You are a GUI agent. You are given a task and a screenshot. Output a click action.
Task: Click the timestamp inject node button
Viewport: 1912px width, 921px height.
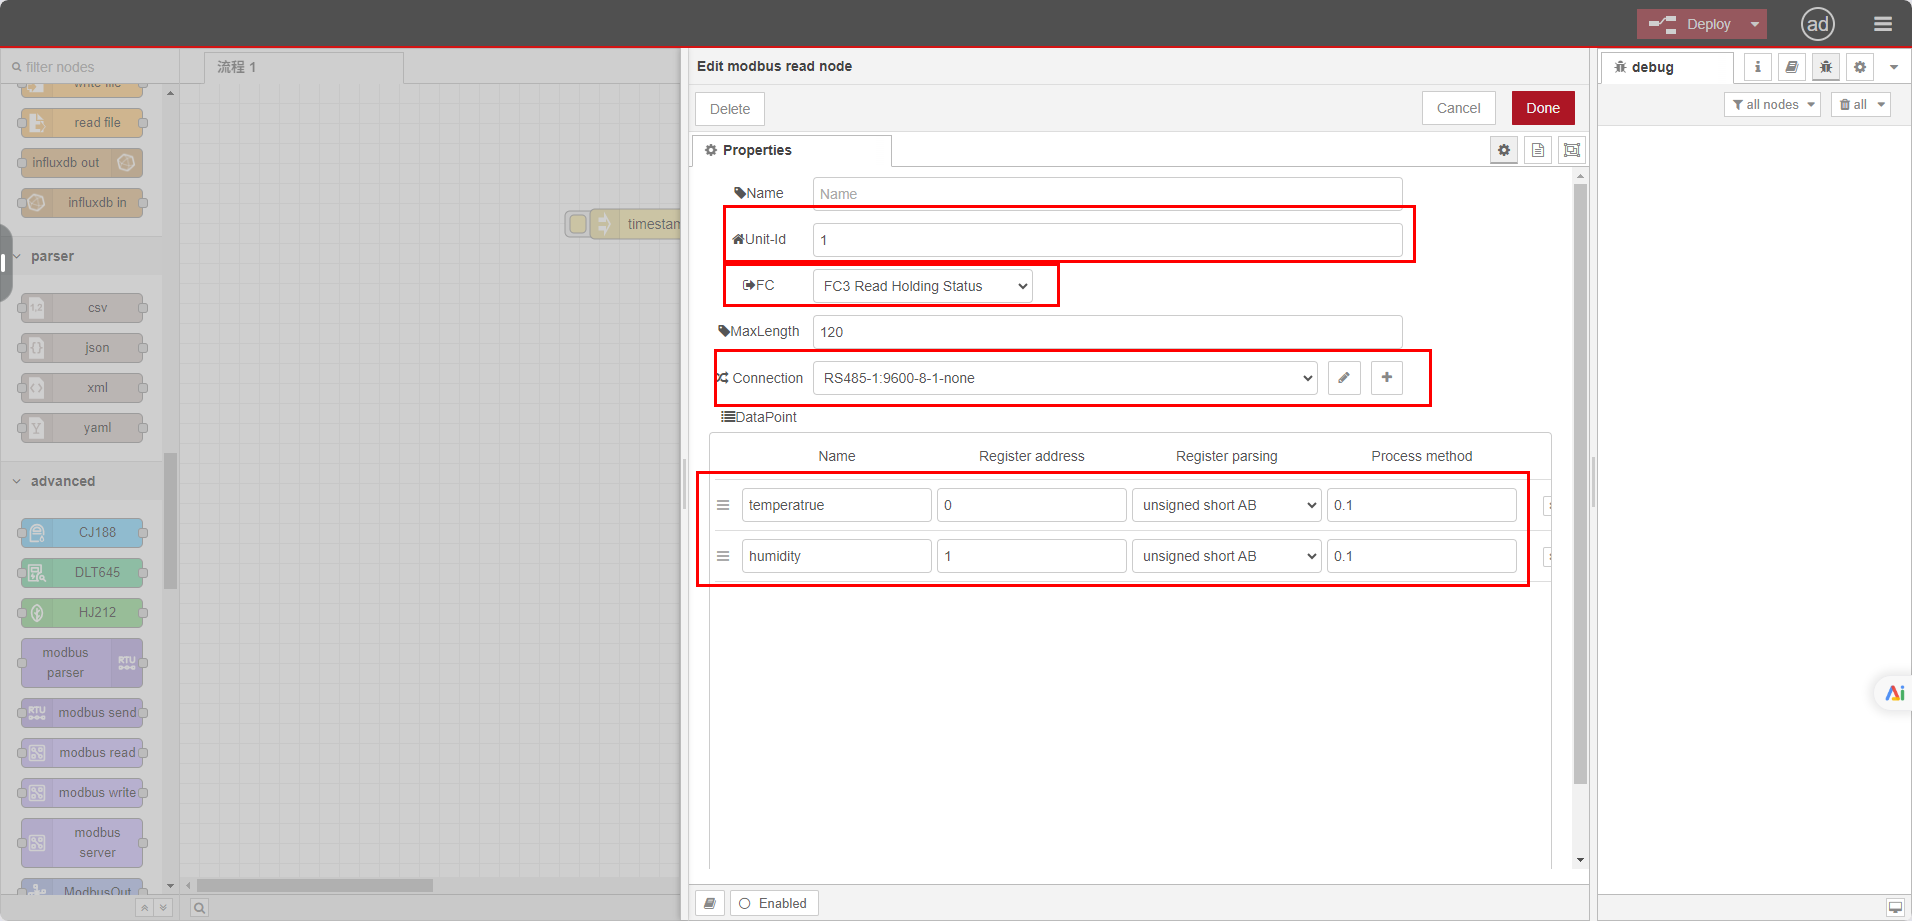(578, 224)
